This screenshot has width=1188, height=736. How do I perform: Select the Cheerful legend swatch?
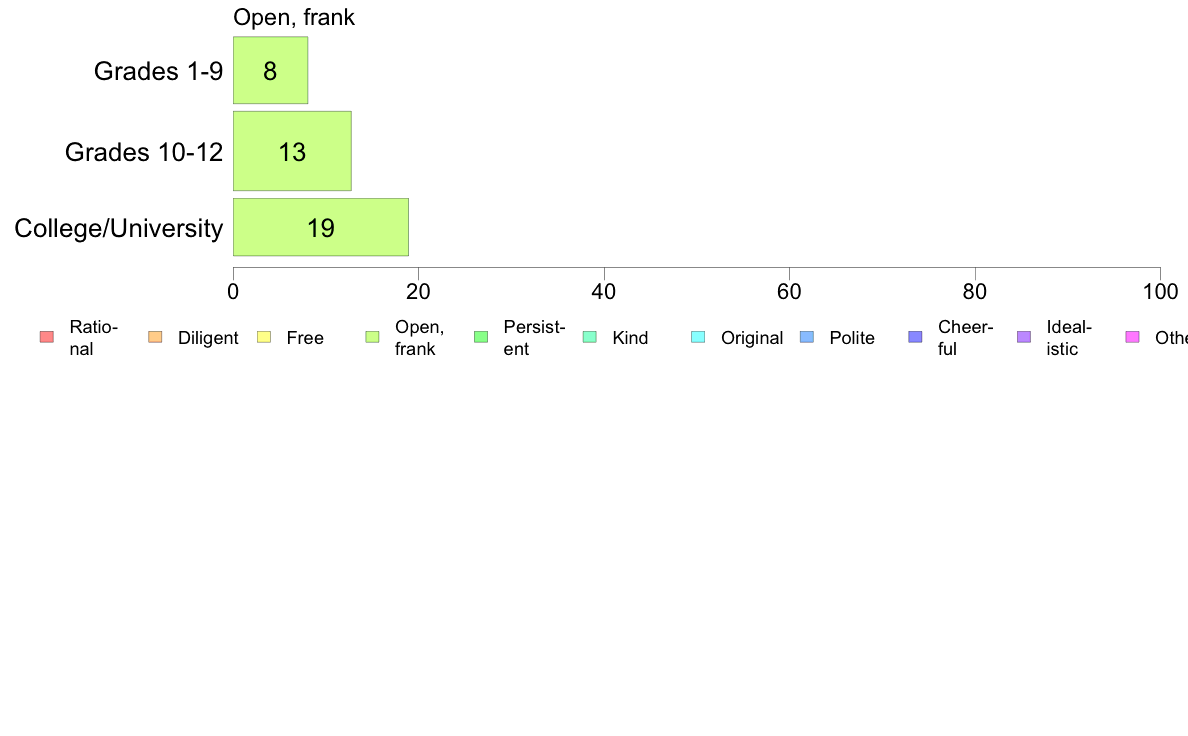(x=915, y=337)
